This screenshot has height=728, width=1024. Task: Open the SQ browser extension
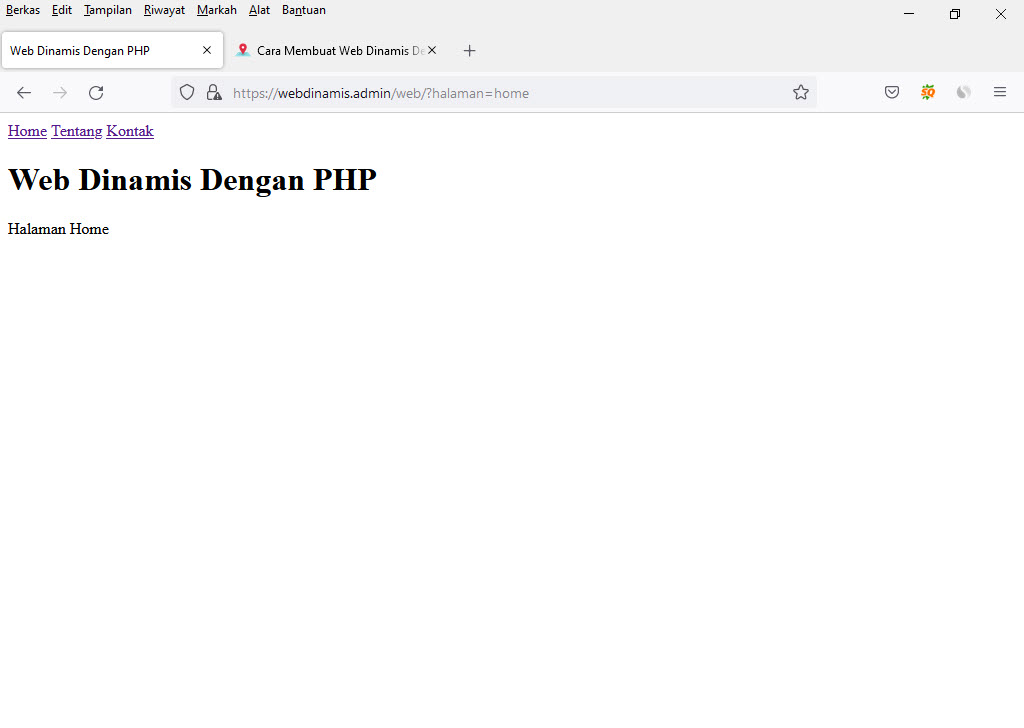[x=927, y=92]
